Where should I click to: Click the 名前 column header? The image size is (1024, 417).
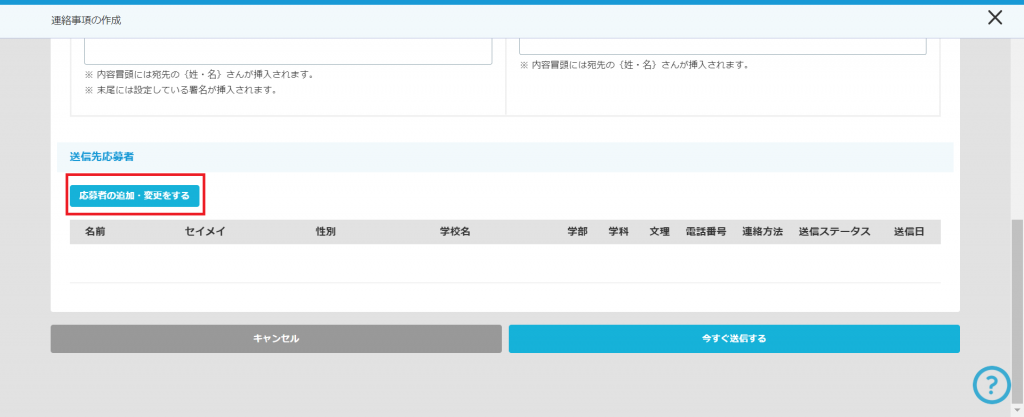pos(95,231)
